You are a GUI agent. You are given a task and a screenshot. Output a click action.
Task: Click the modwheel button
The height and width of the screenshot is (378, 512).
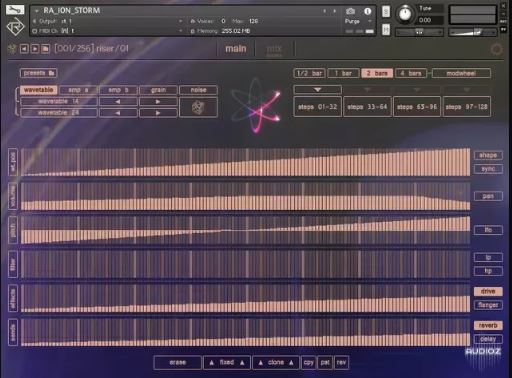click(461, 73)
